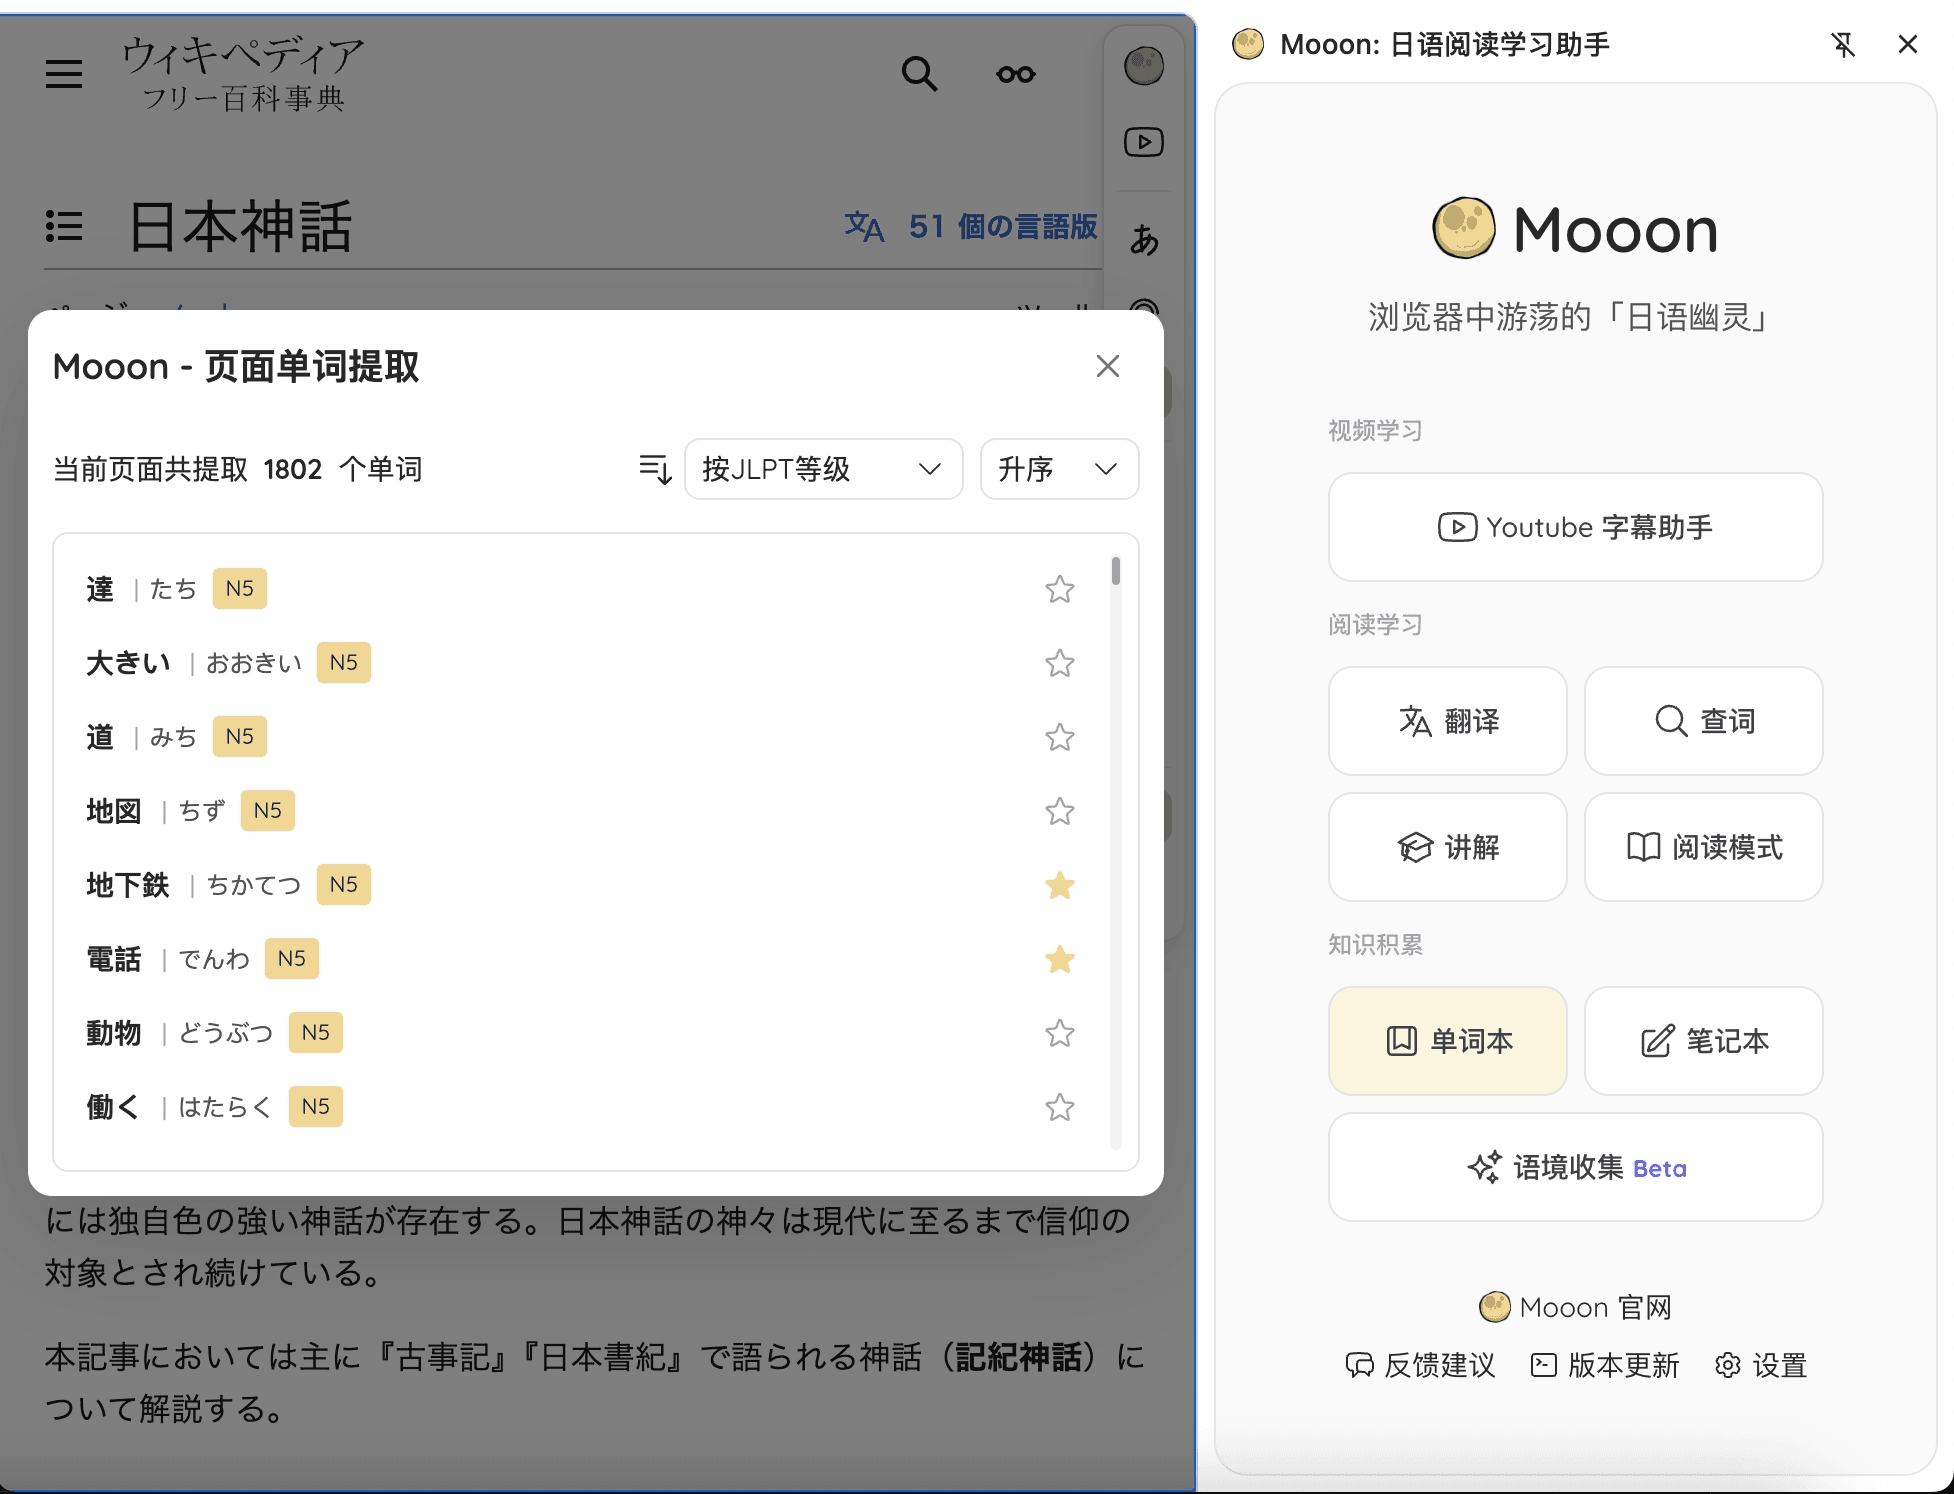Click the あ icon in floating sidebar
This screenshot has height=1494, width=1954.
(1144, 240)
